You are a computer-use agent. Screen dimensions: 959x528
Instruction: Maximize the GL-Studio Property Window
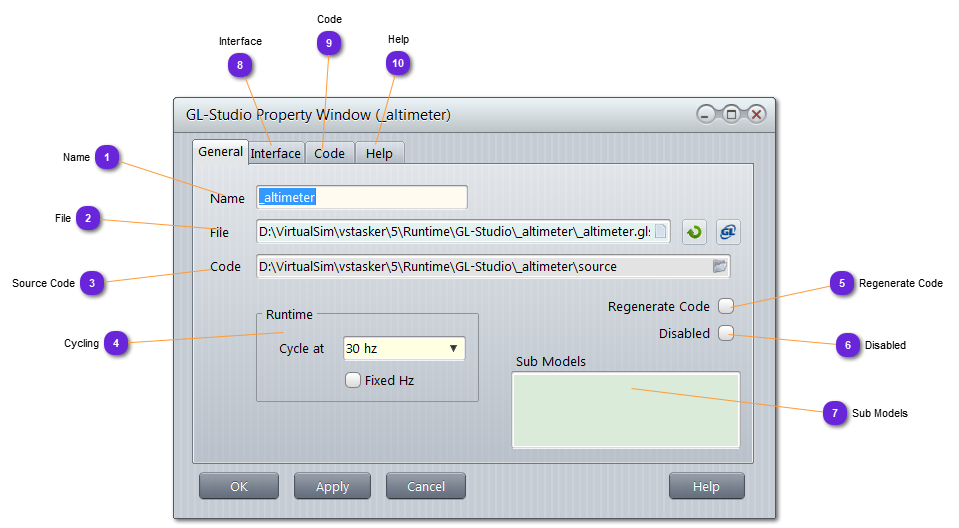[731, 115]
